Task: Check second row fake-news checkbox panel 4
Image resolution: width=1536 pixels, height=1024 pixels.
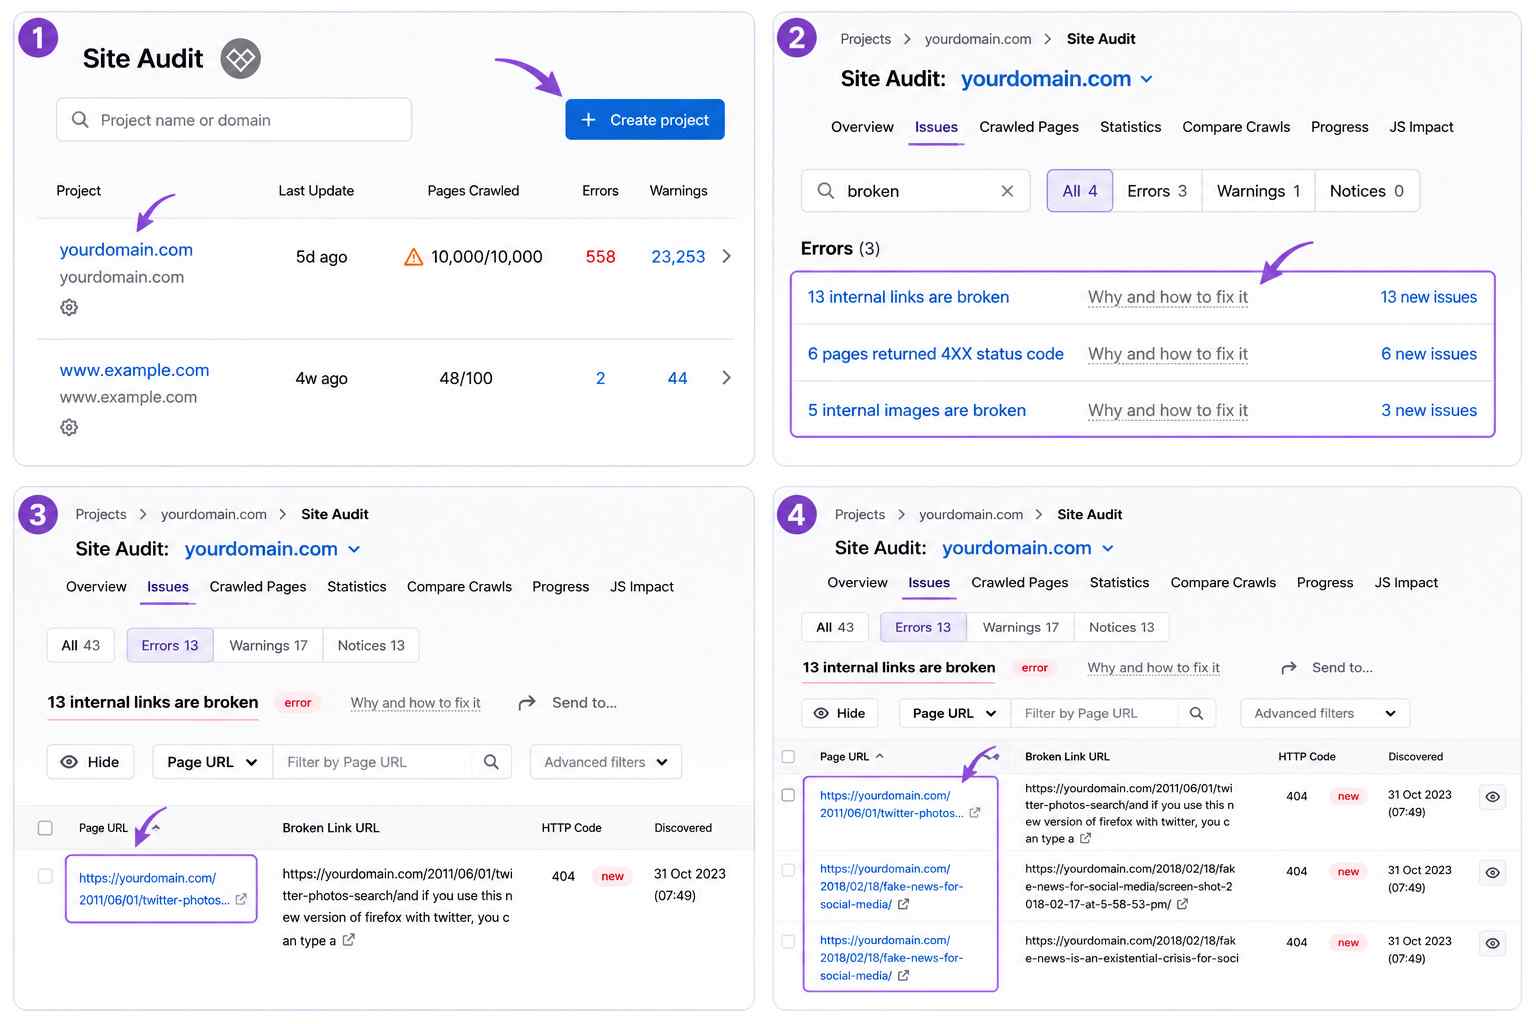Action: coord(788,870)
